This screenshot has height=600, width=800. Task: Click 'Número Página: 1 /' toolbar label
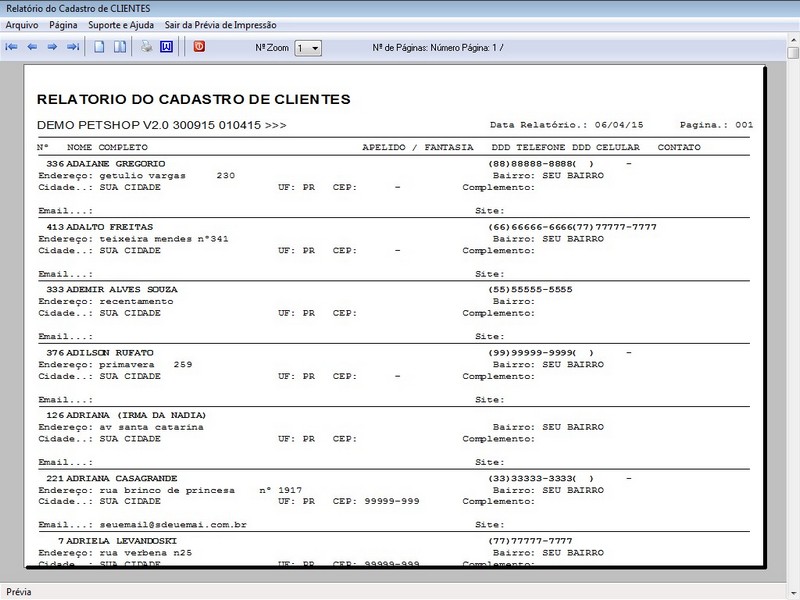point(467,47)
